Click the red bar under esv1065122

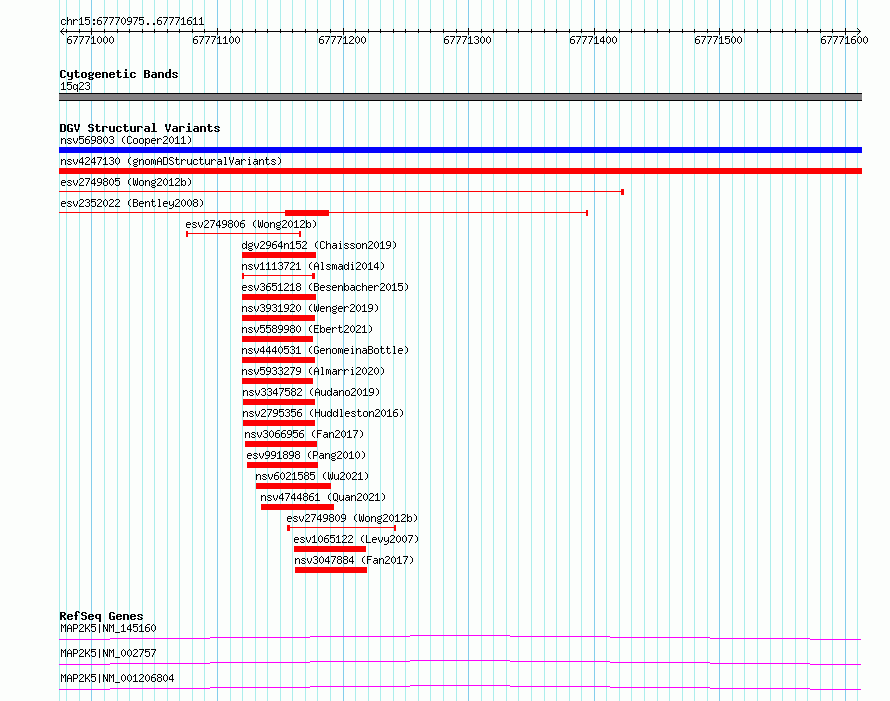(330, 549)
